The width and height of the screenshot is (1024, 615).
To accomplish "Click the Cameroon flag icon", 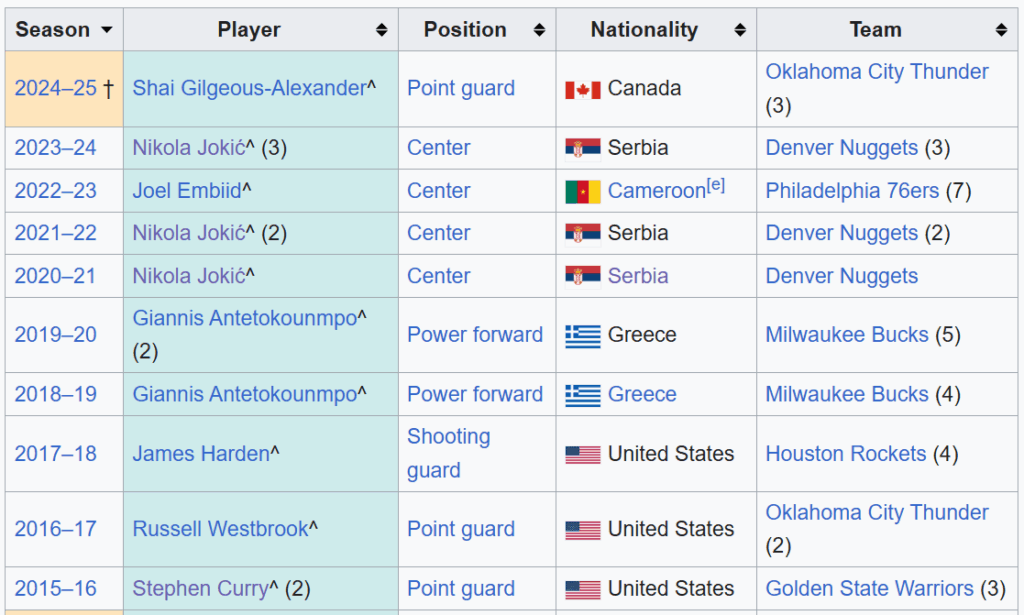I will 583,191.
